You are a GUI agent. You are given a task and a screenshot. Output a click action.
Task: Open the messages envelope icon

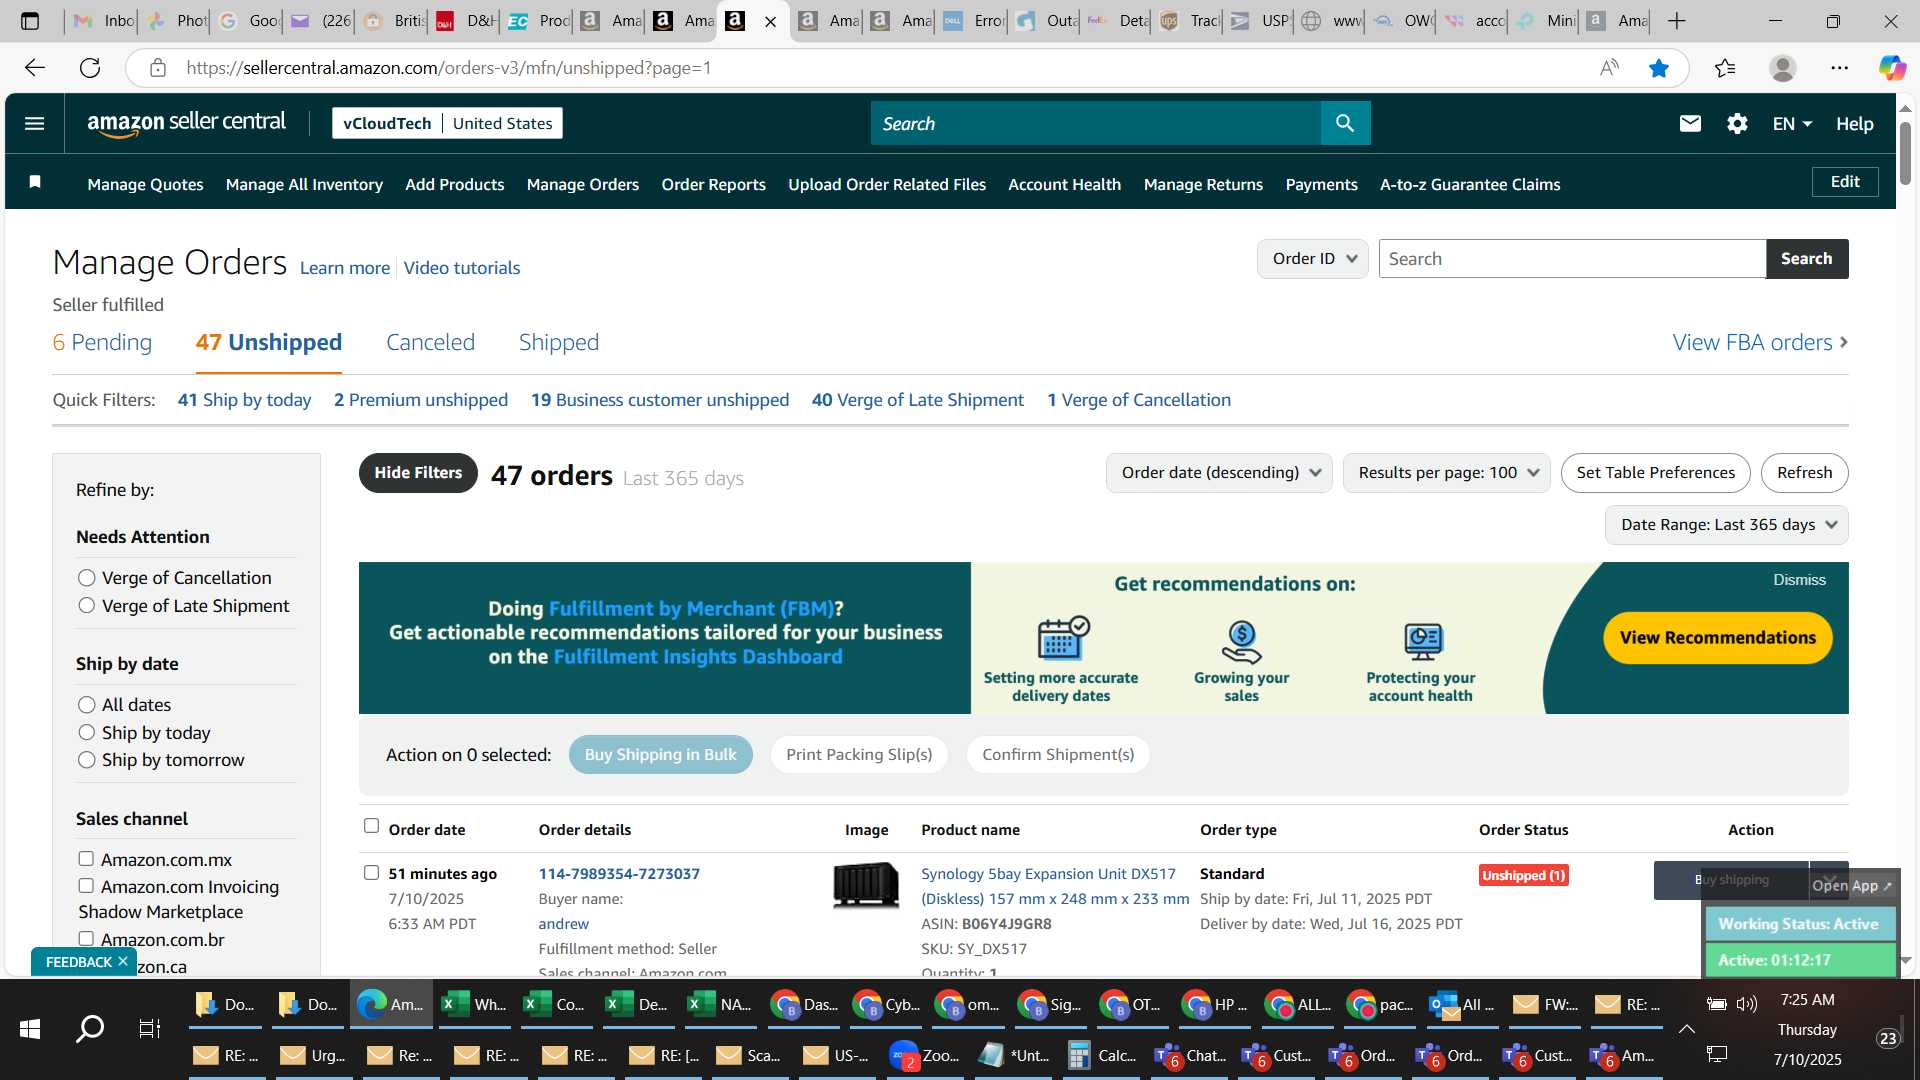point(1690,123)
